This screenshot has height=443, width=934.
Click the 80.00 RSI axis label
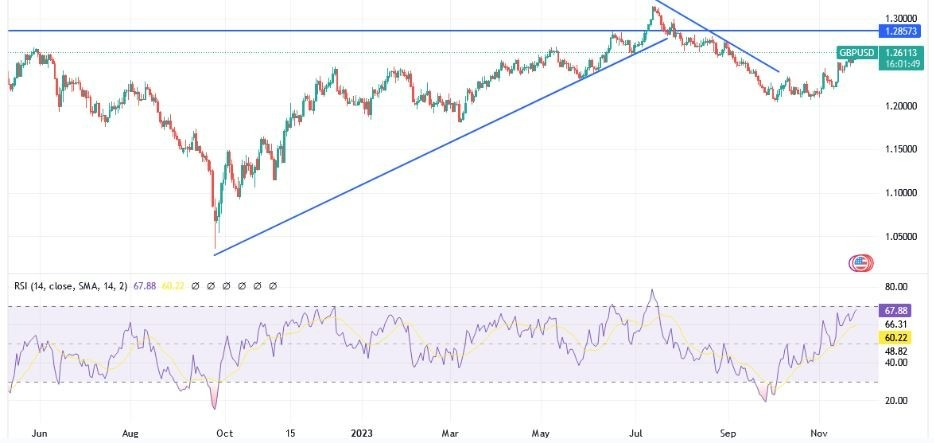pyautogui.click(x=896, y=286)
